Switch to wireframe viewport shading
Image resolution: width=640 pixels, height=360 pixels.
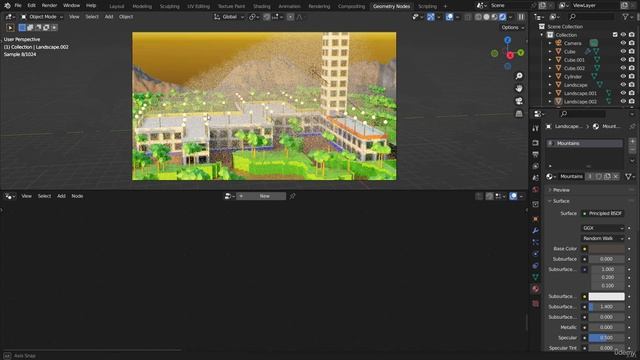478,17
